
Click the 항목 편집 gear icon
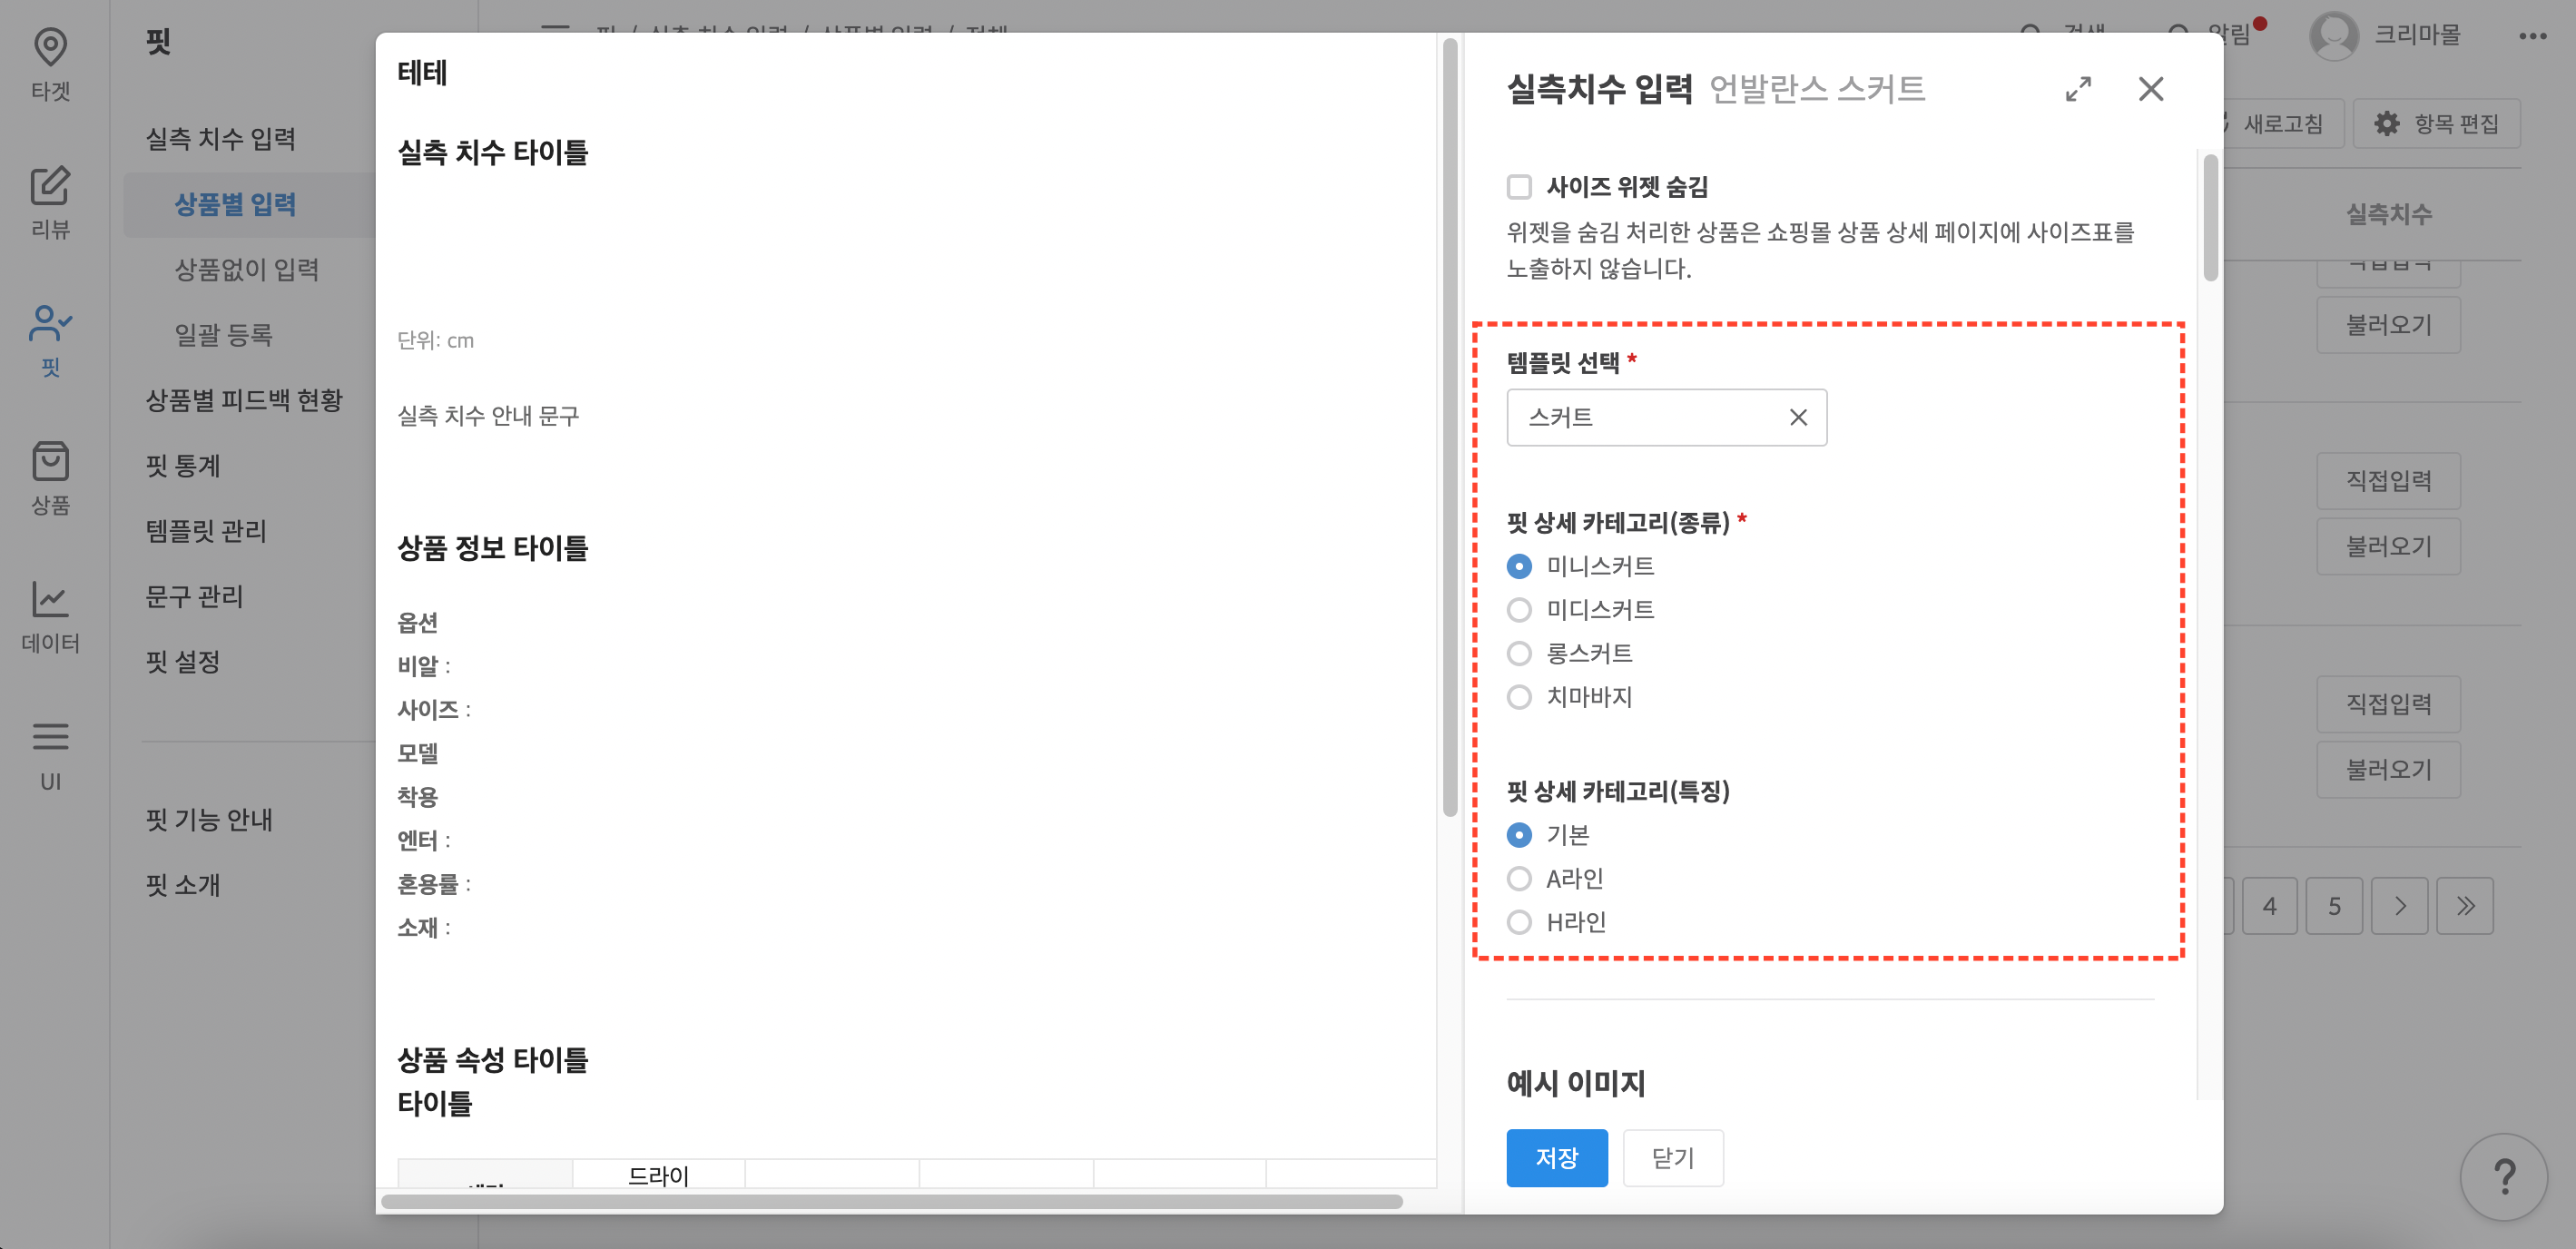pos(2387,123)
